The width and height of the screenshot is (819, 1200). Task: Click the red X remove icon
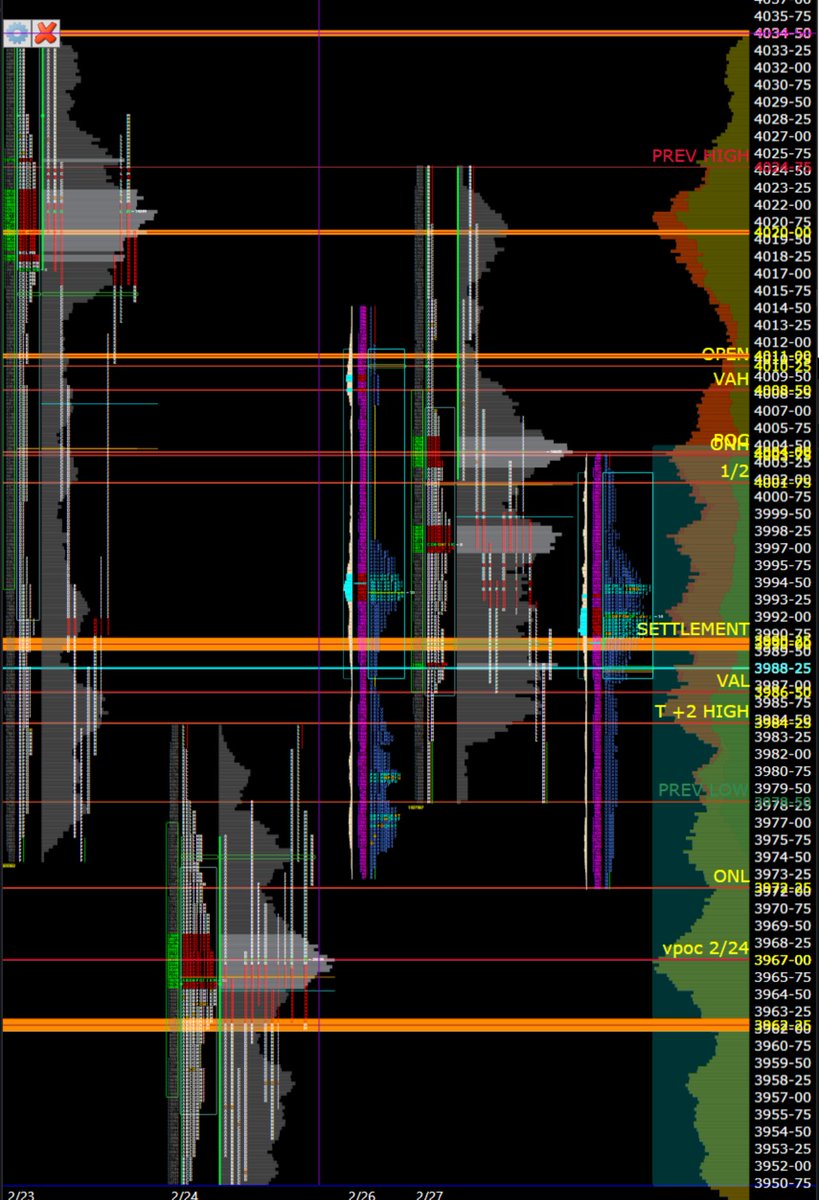pos(46,34)
